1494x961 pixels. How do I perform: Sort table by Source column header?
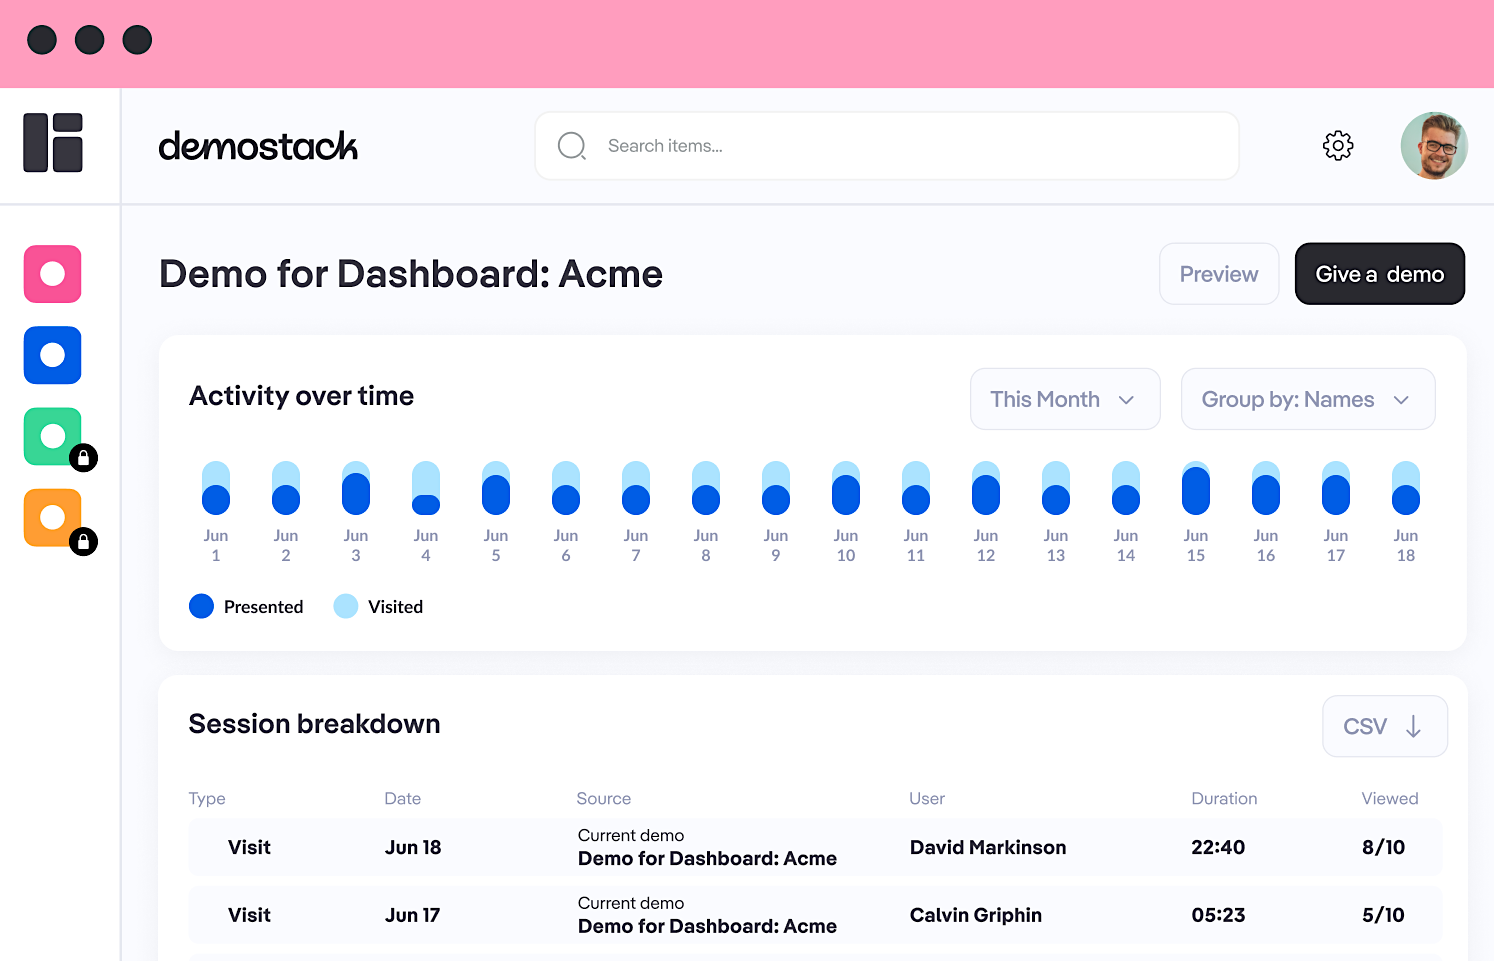click(x=604, y=798)
